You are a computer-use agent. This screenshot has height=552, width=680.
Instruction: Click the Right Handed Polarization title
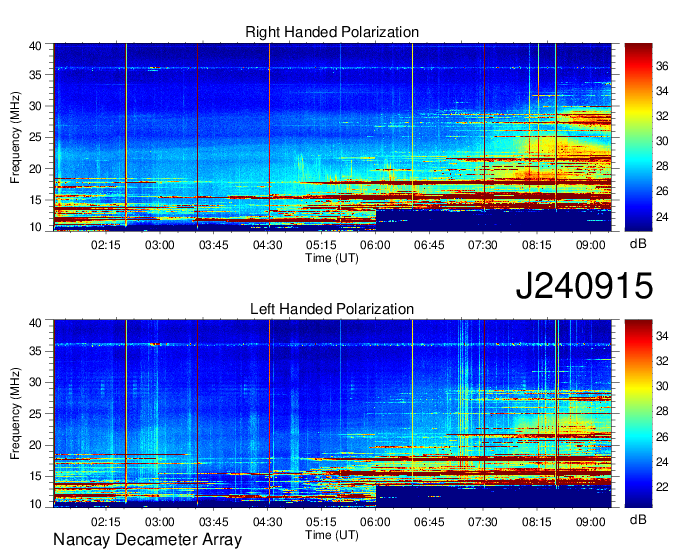click(x=332, y=32)
